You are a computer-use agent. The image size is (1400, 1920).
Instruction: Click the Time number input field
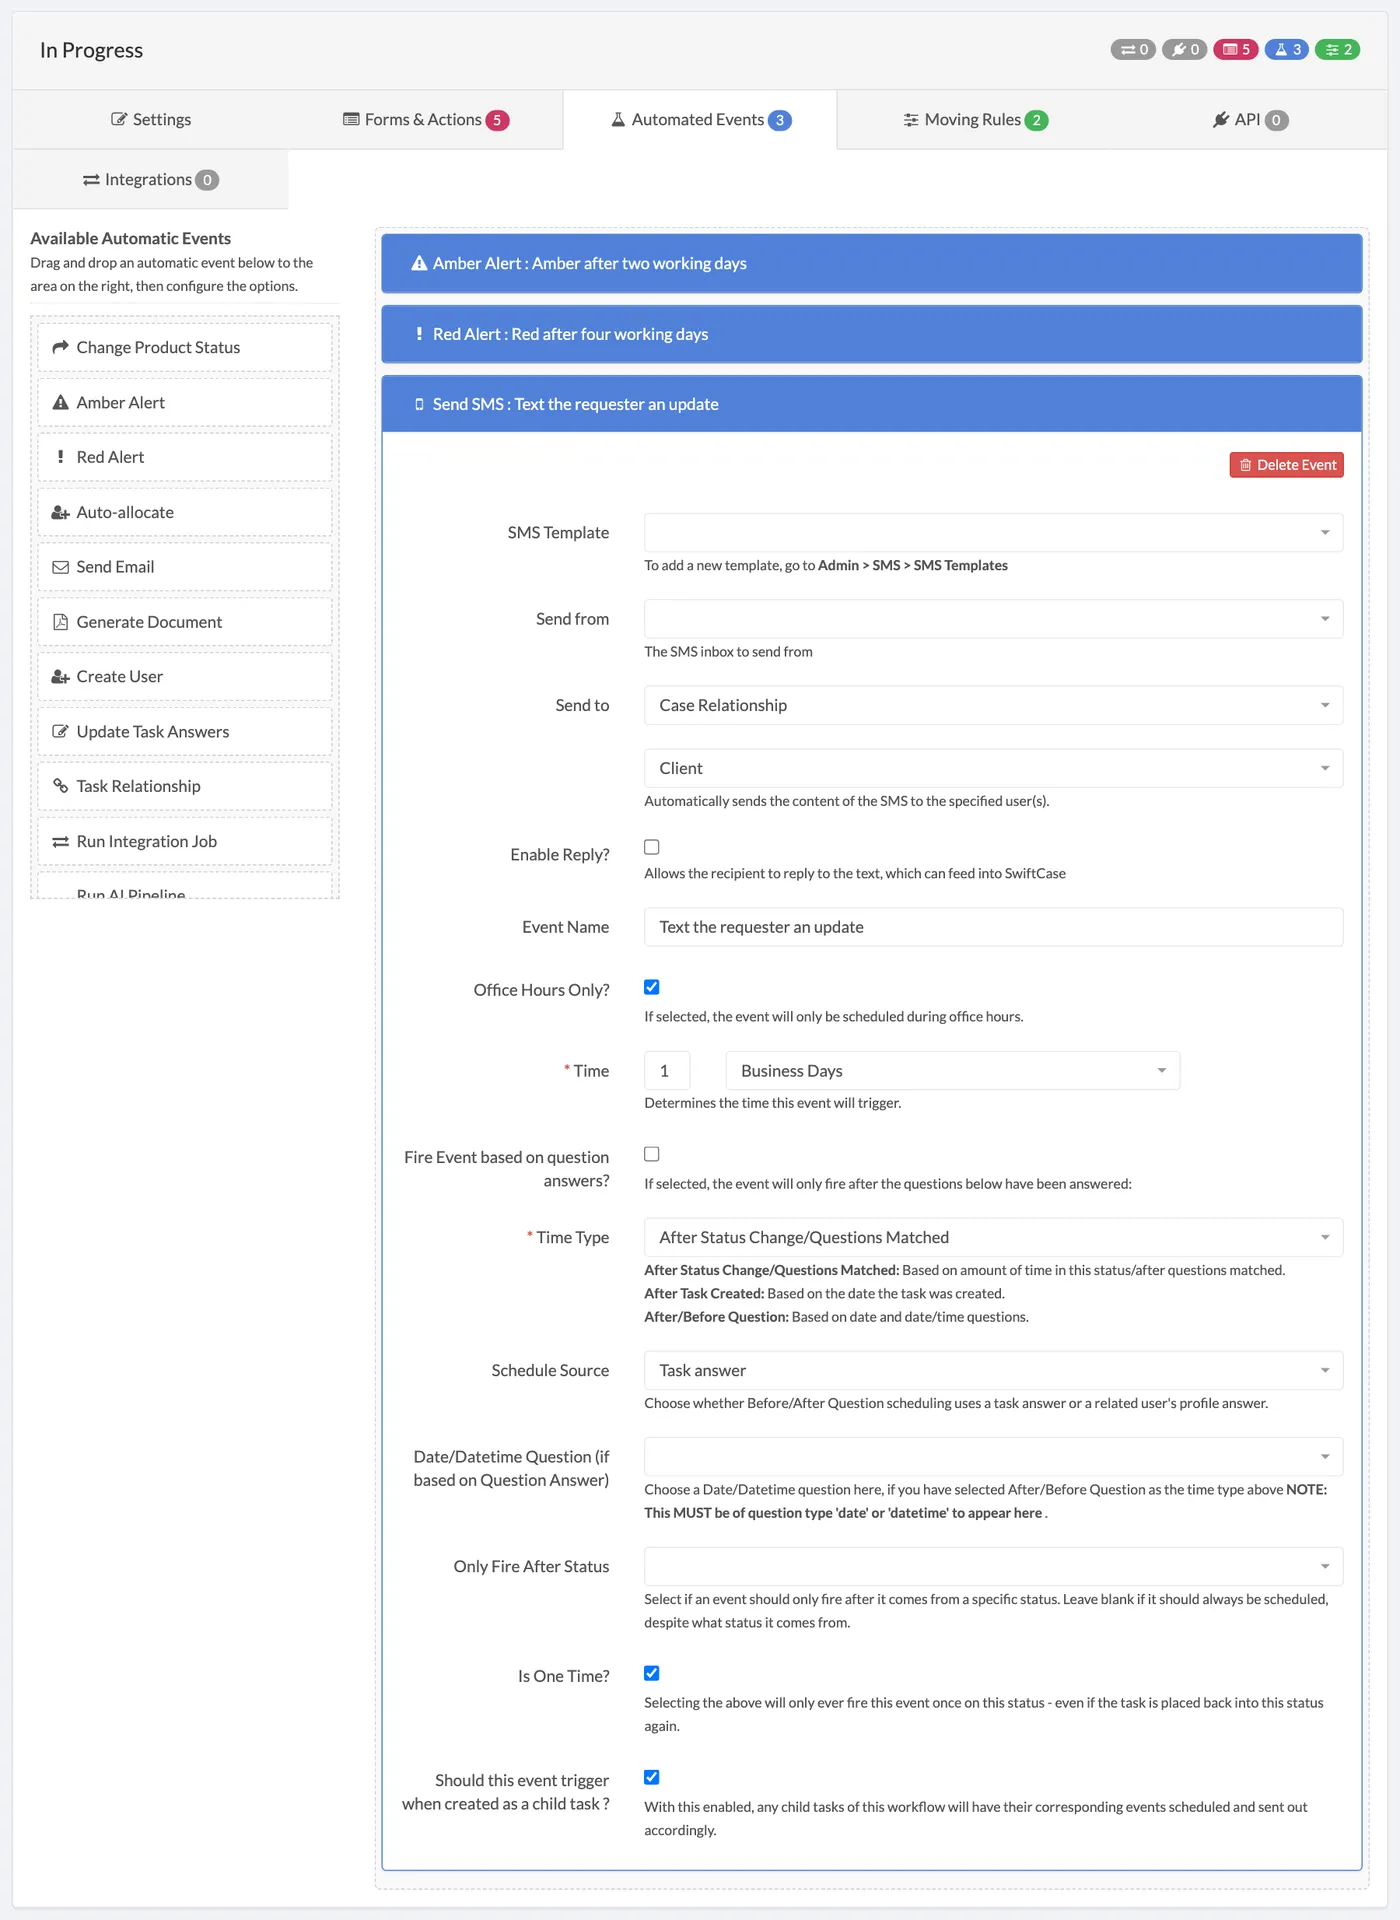coord(667,1070)
